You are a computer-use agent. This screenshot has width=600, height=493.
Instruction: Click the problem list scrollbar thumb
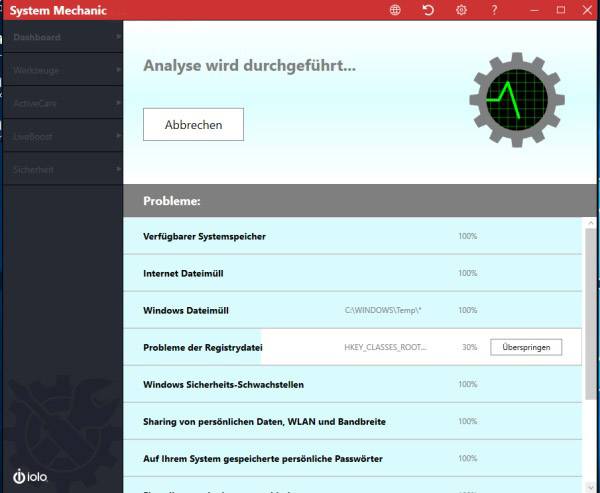pyautogui.click(x=590, y=315)
